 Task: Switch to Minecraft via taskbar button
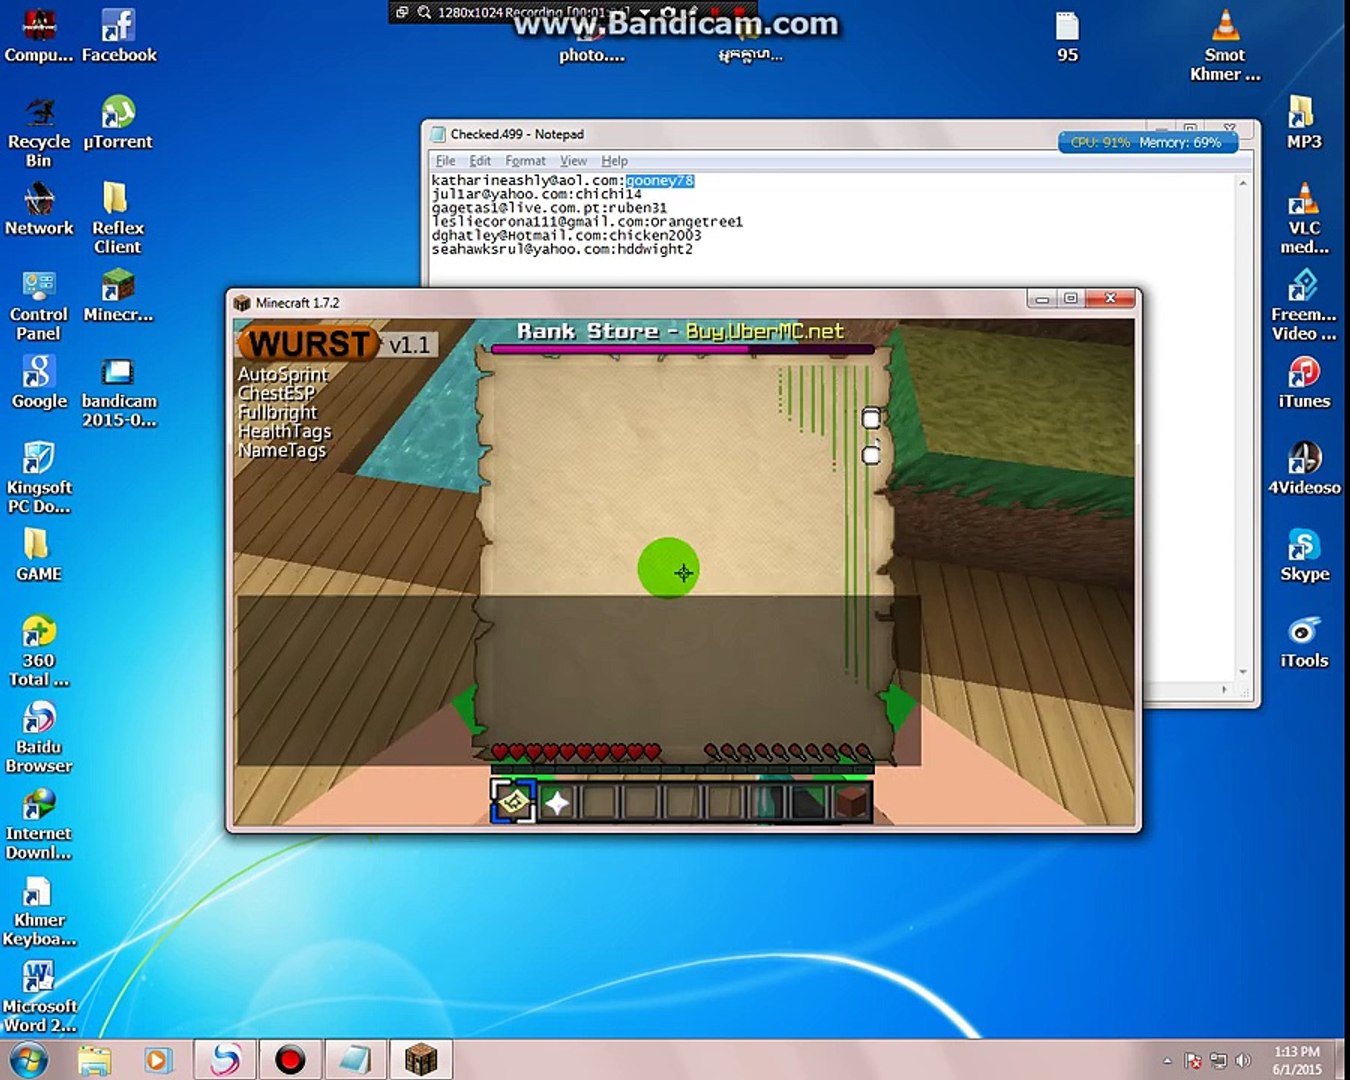point(421,1060)
